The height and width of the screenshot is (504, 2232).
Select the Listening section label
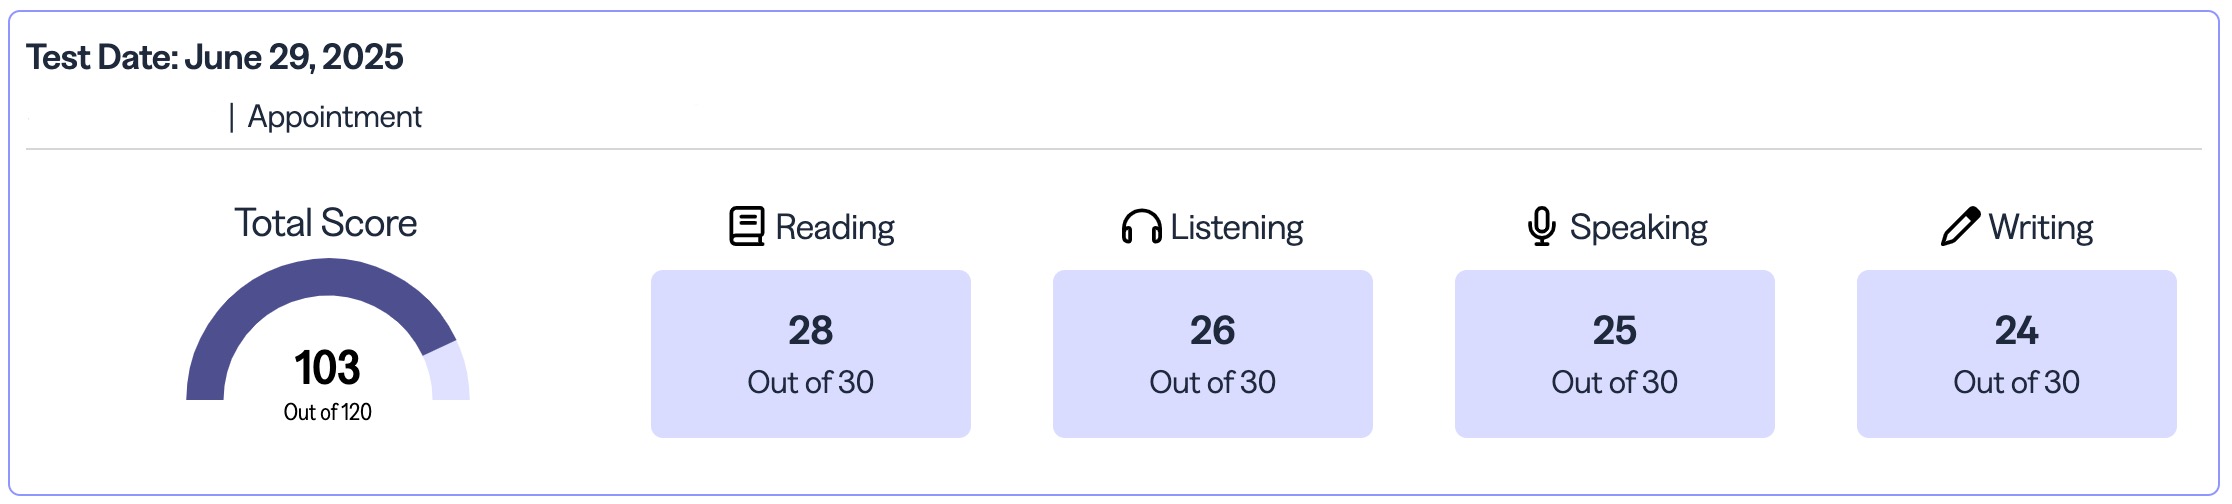1237,228
